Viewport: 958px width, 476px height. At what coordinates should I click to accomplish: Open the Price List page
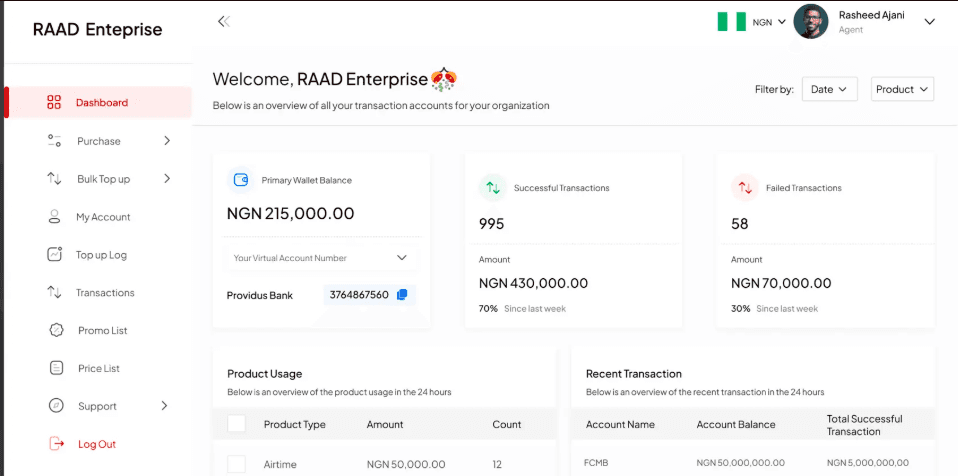click(x=98, y=368)
